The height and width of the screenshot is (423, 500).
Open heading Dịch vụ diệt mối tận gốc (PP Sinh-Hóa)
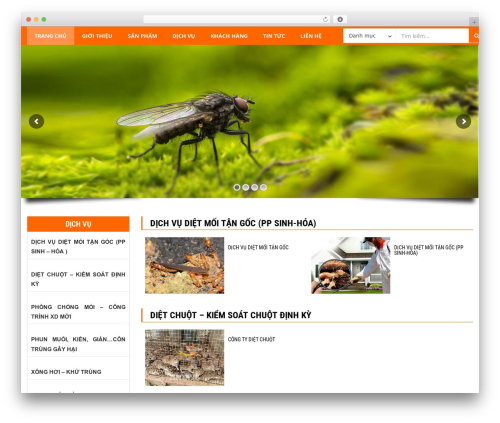pos(233,223)
